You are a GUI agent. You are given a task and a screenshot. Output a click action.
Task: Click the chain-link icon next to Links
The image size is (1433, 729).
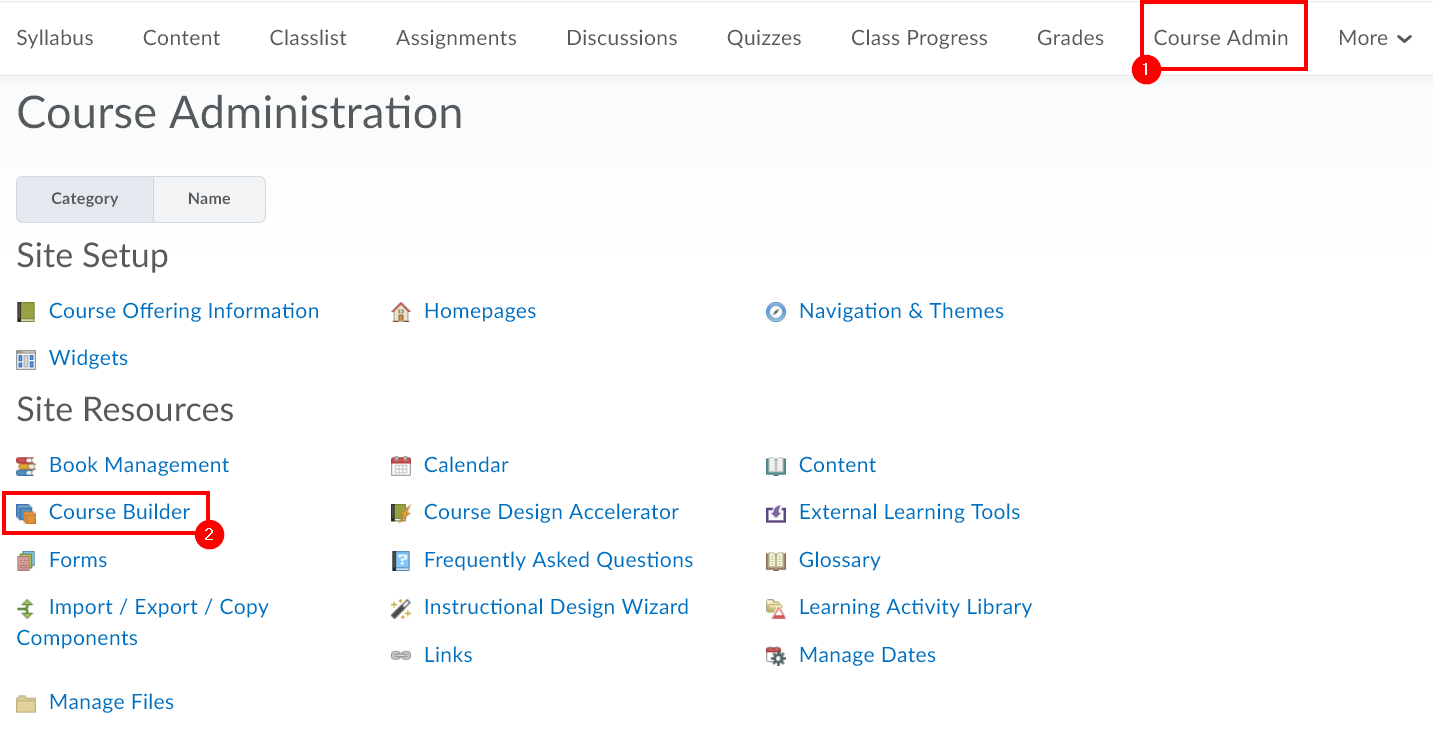point(401,654)
